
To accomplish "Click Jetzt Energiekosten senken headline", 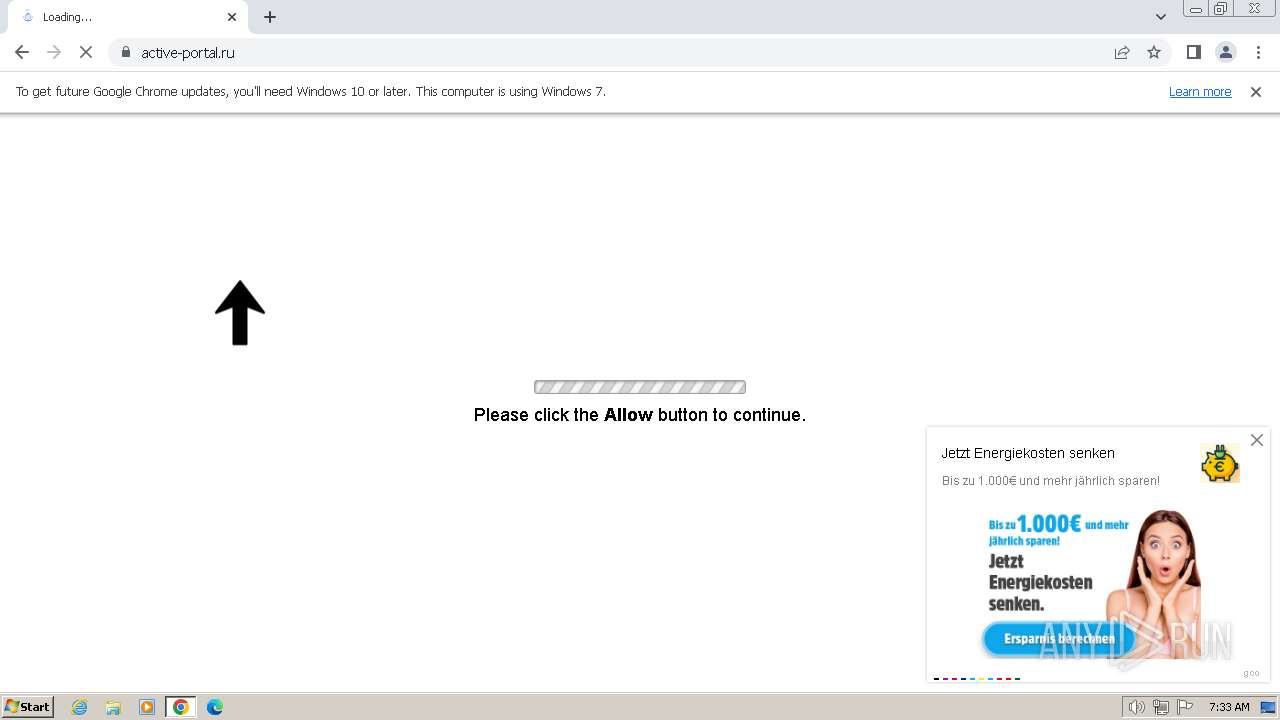I will pyautogui.click(x=1028, y=453).
